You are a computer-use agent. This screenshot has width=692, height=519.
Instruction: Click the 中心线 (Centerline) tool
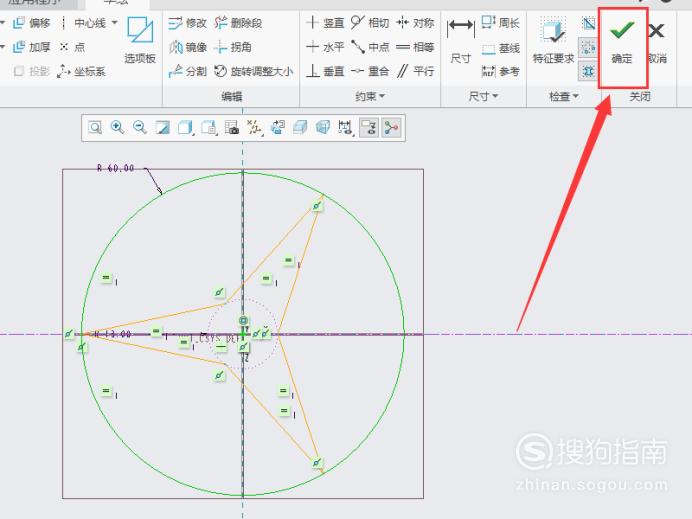85,23
